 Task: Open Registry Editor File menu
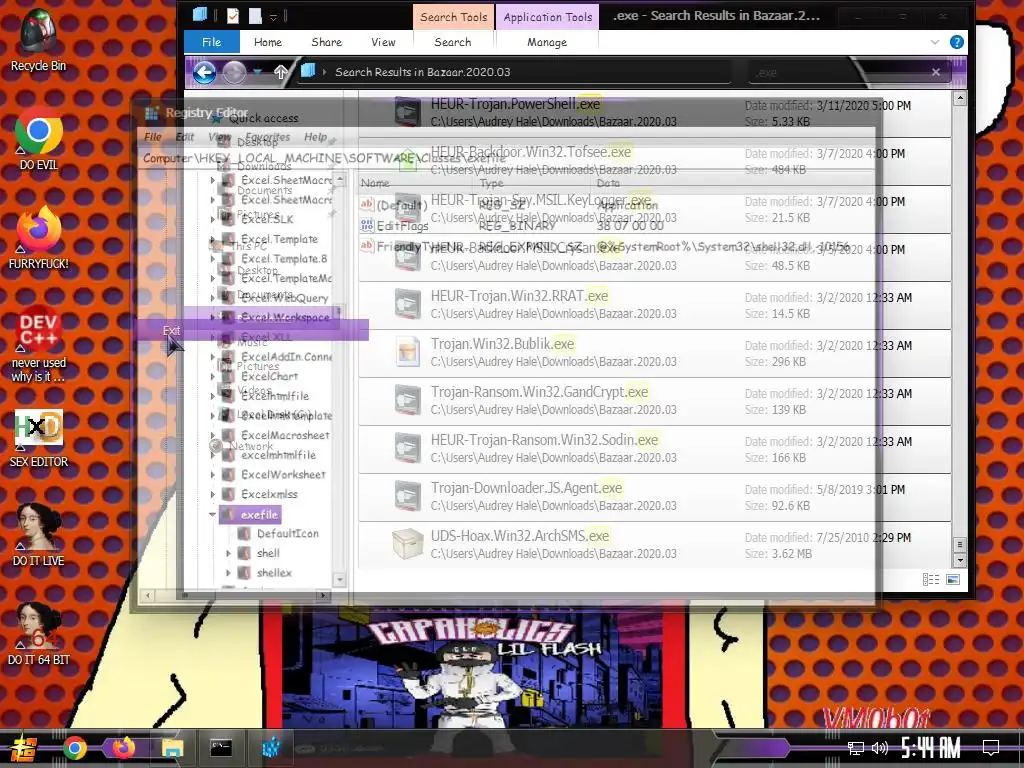click(x=153, y=137)
